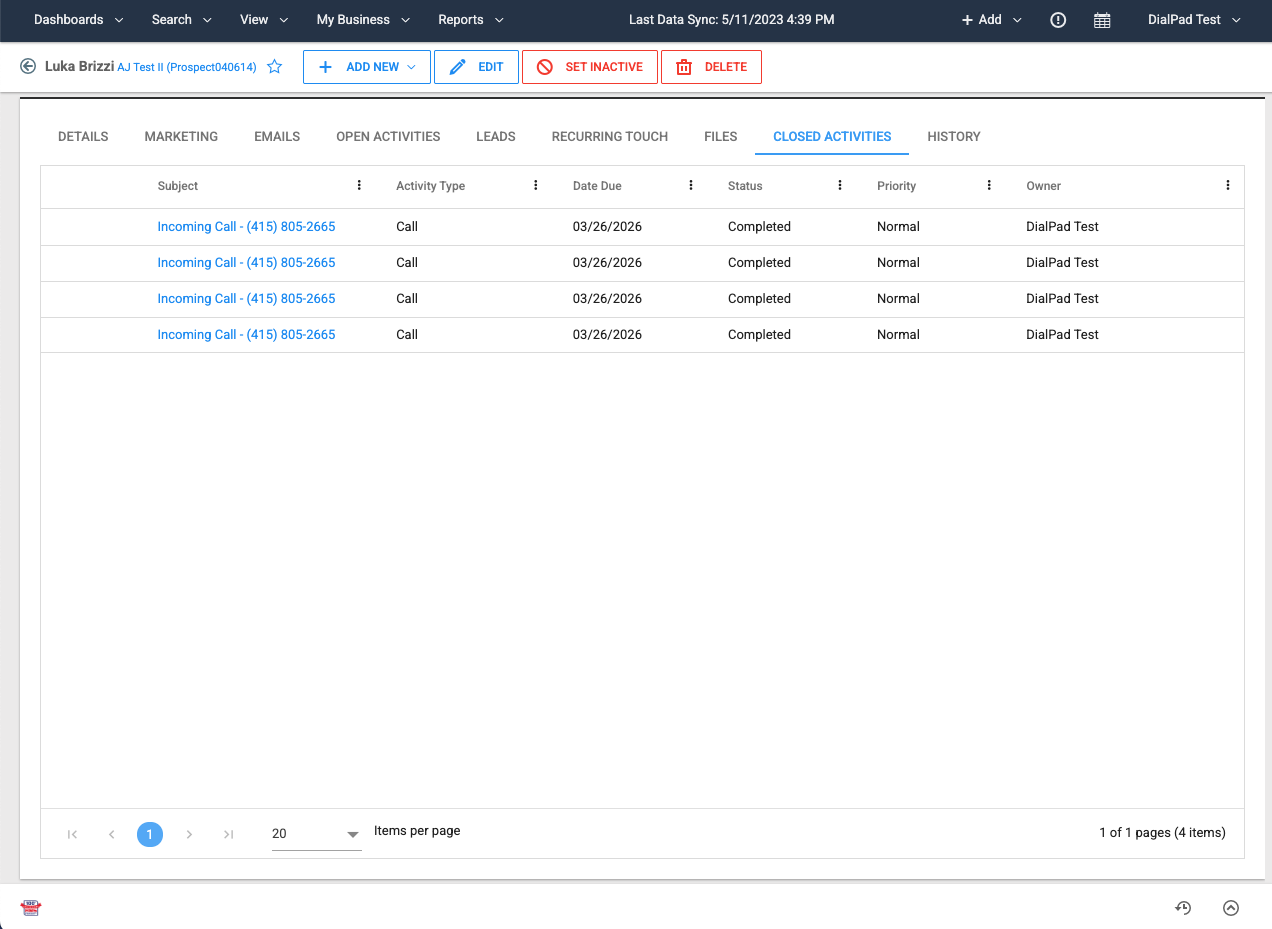Switch to the Recurring Touch tab

tap(610, 136)
